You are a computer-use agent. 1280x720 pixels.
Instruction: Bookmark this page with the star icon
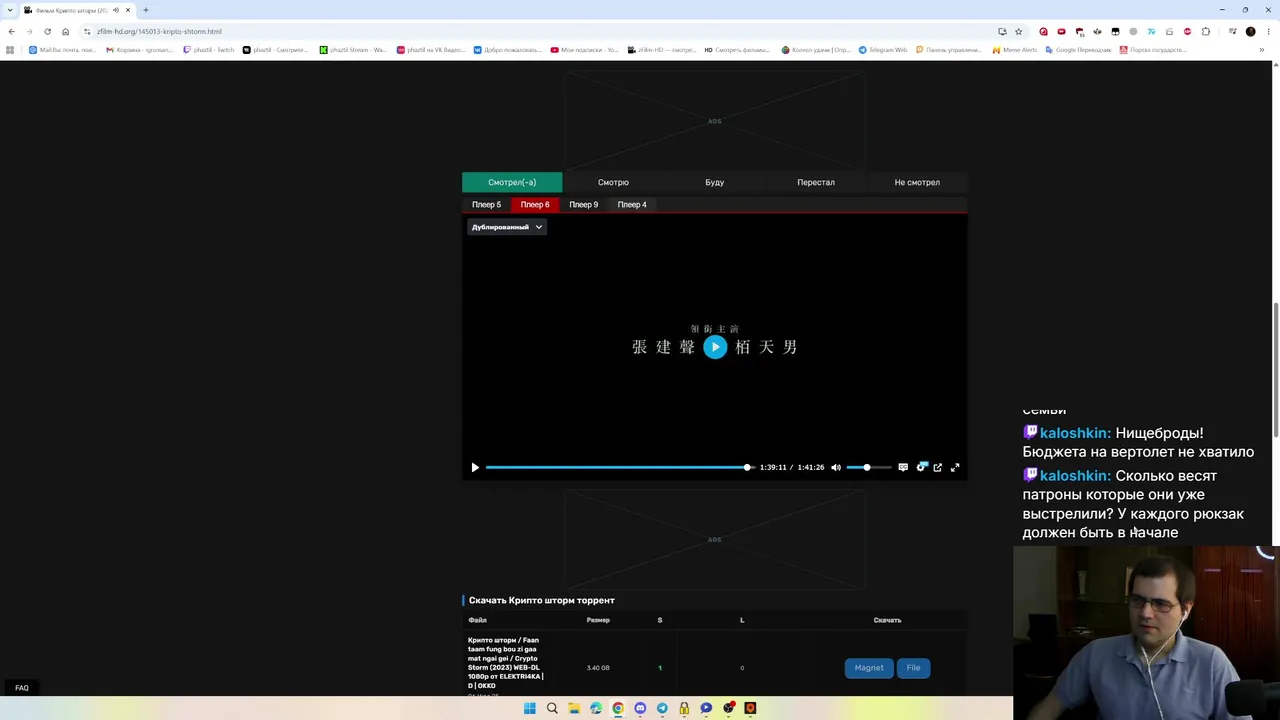1018,31
